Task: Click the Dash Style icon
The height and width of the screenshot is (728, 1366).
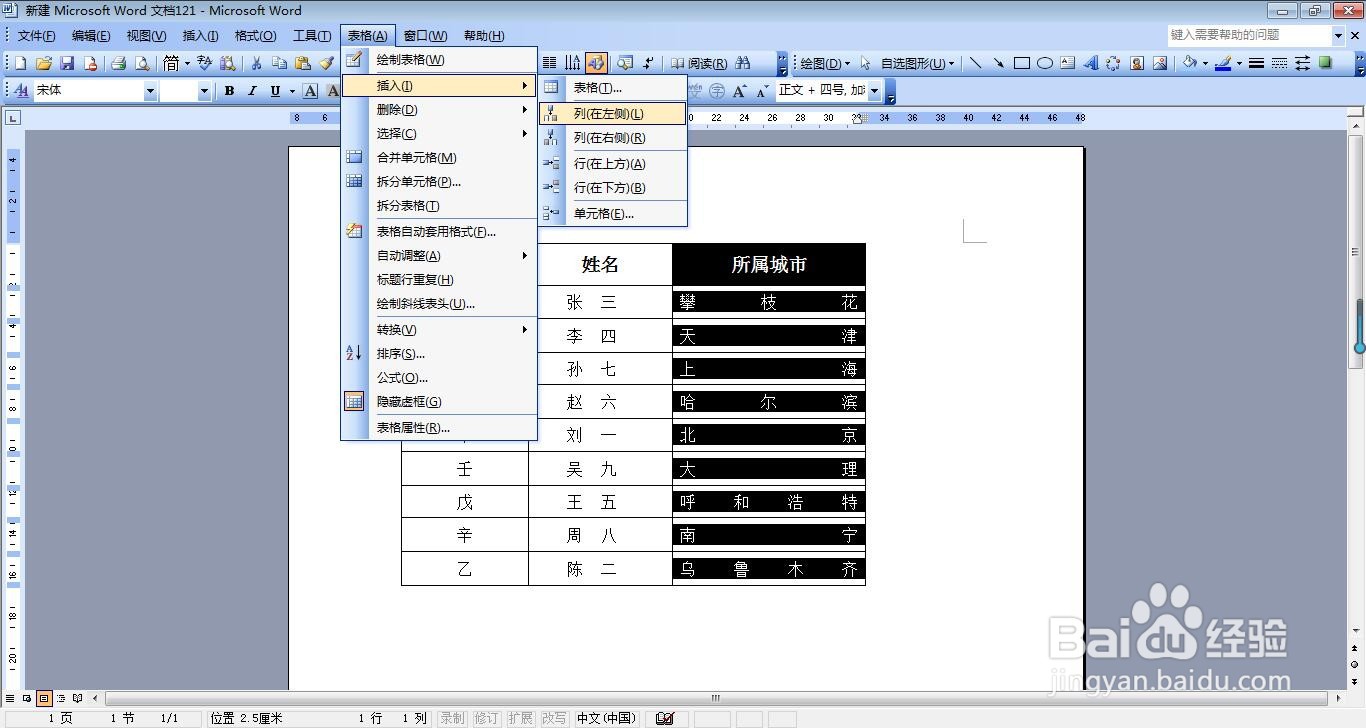Action: click(1279, 63)
